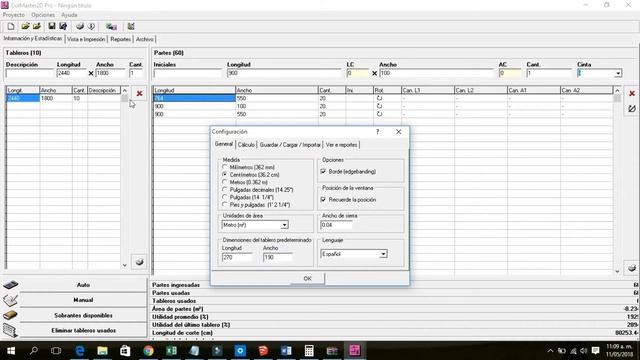Toggle the Borde (edgebanding) checkbox
This screenshot has width=640, height=360.
[x=323, y=171]
